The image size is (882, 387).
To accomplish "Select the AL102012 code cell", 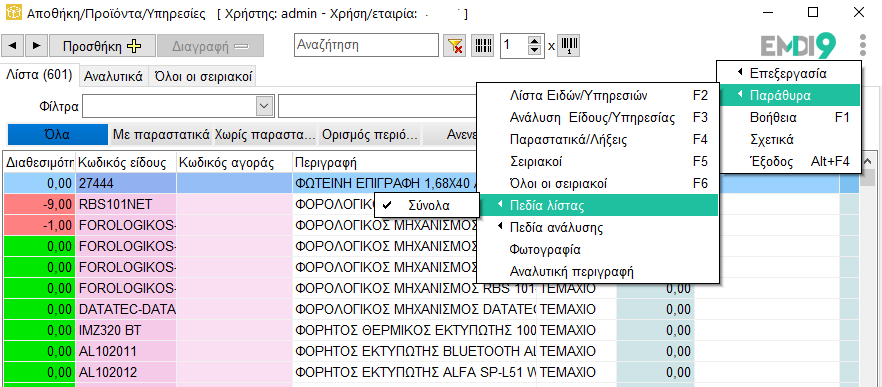I will (126, 372).
